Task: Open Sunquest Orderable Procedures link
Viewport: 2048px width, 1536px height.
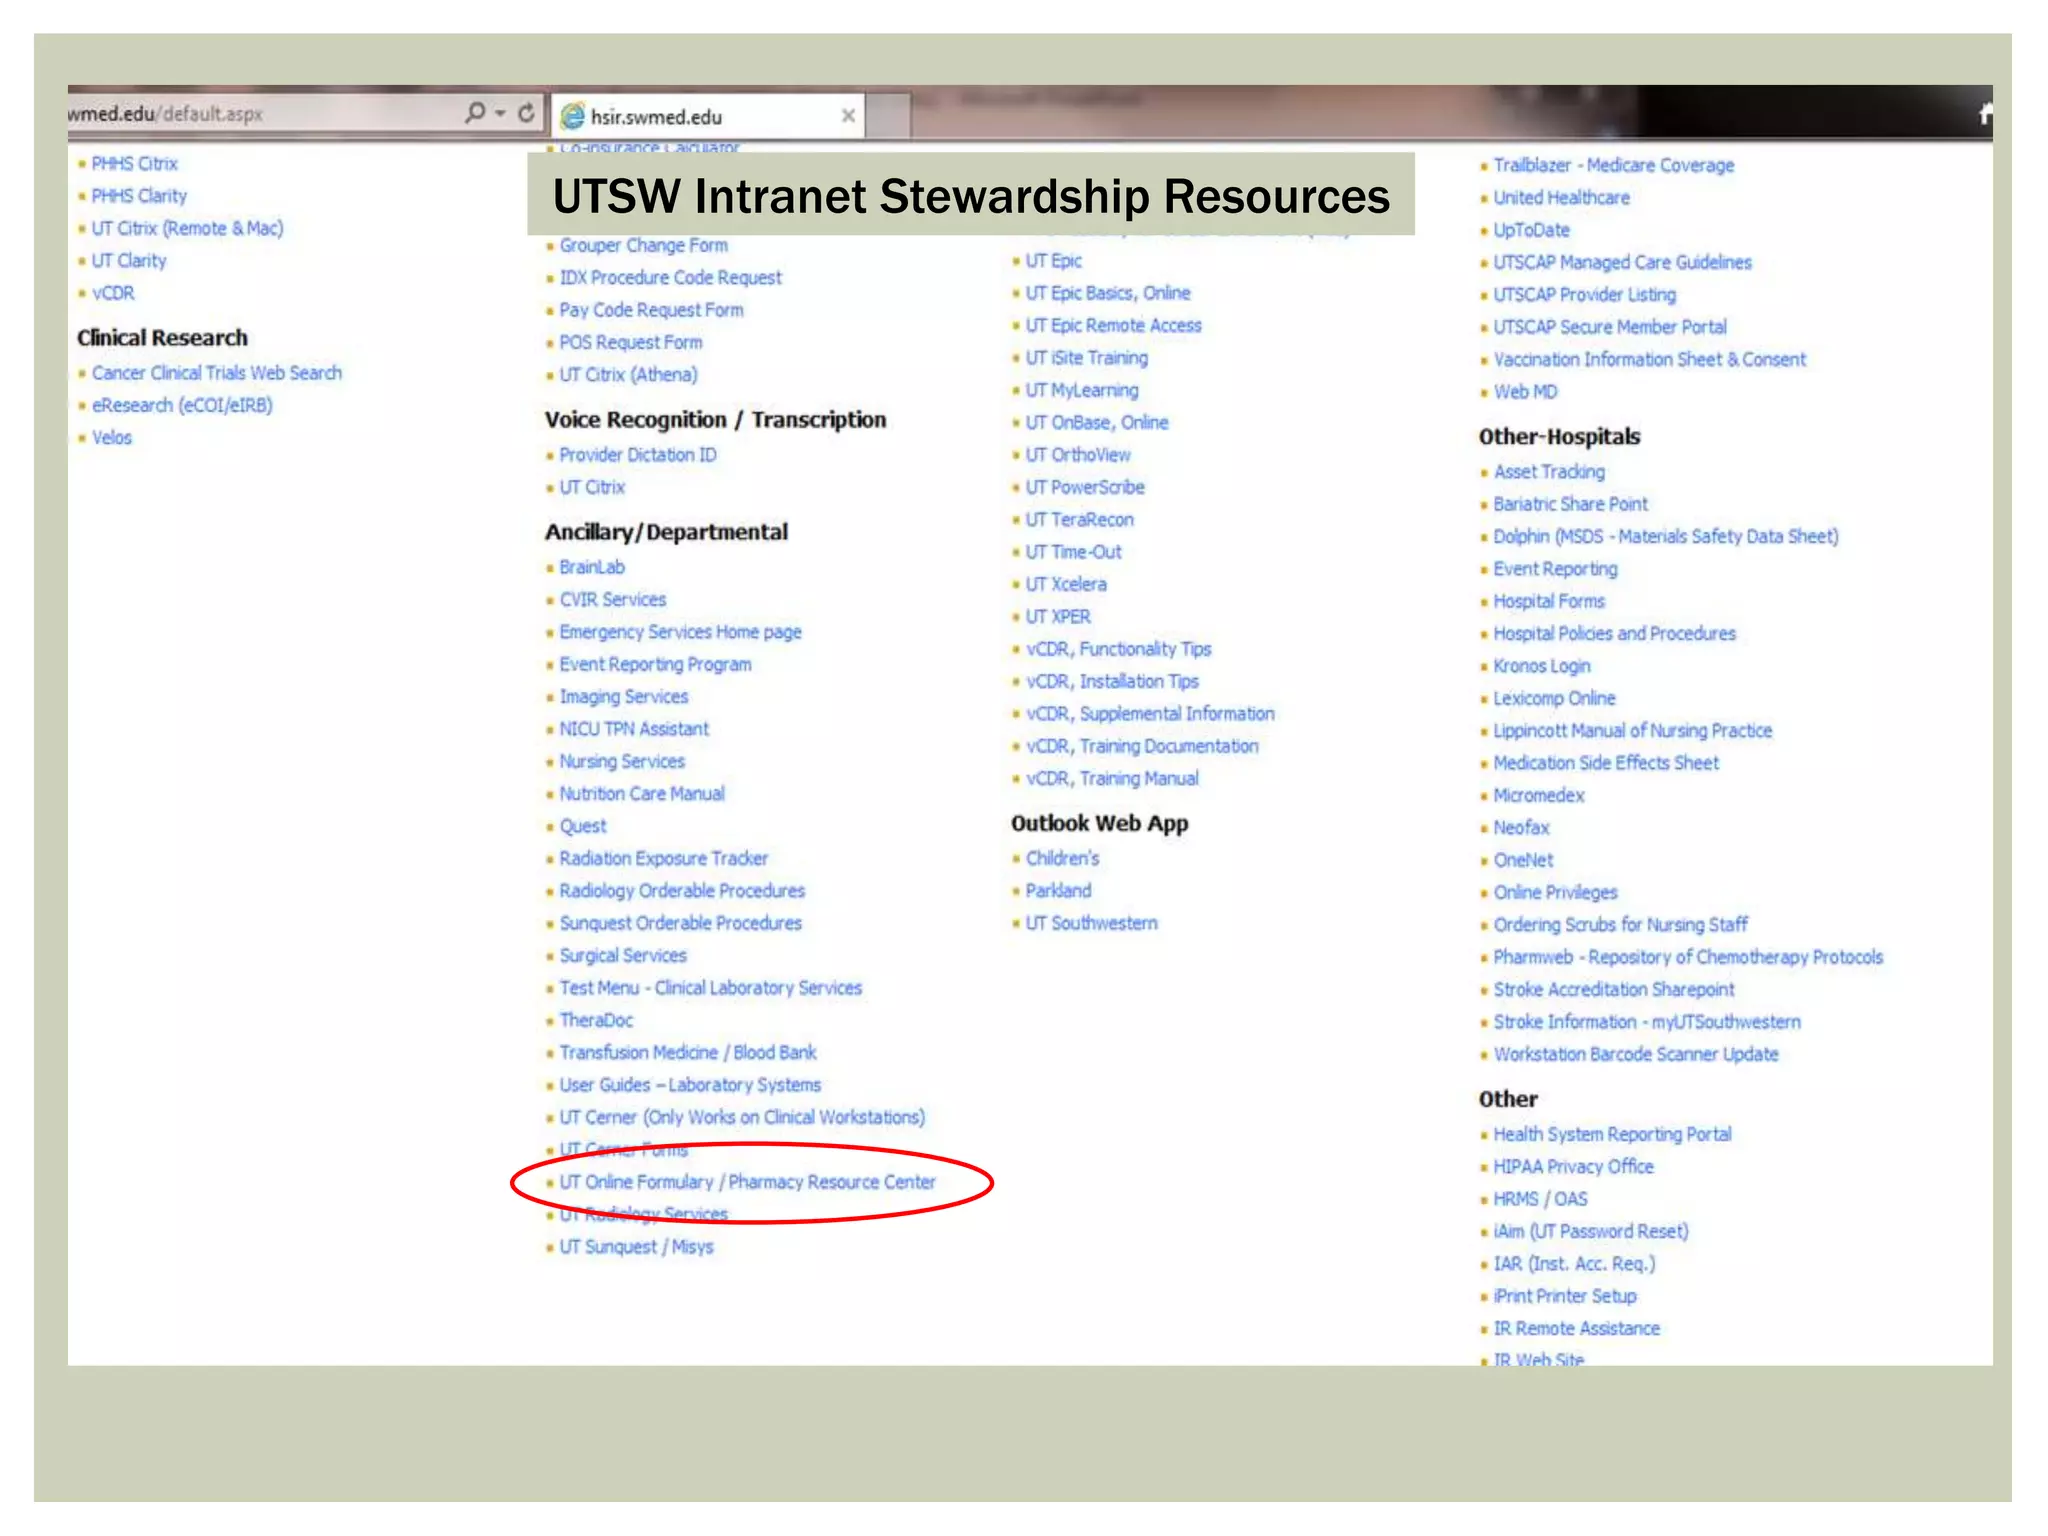Action: tap(681, 923)
